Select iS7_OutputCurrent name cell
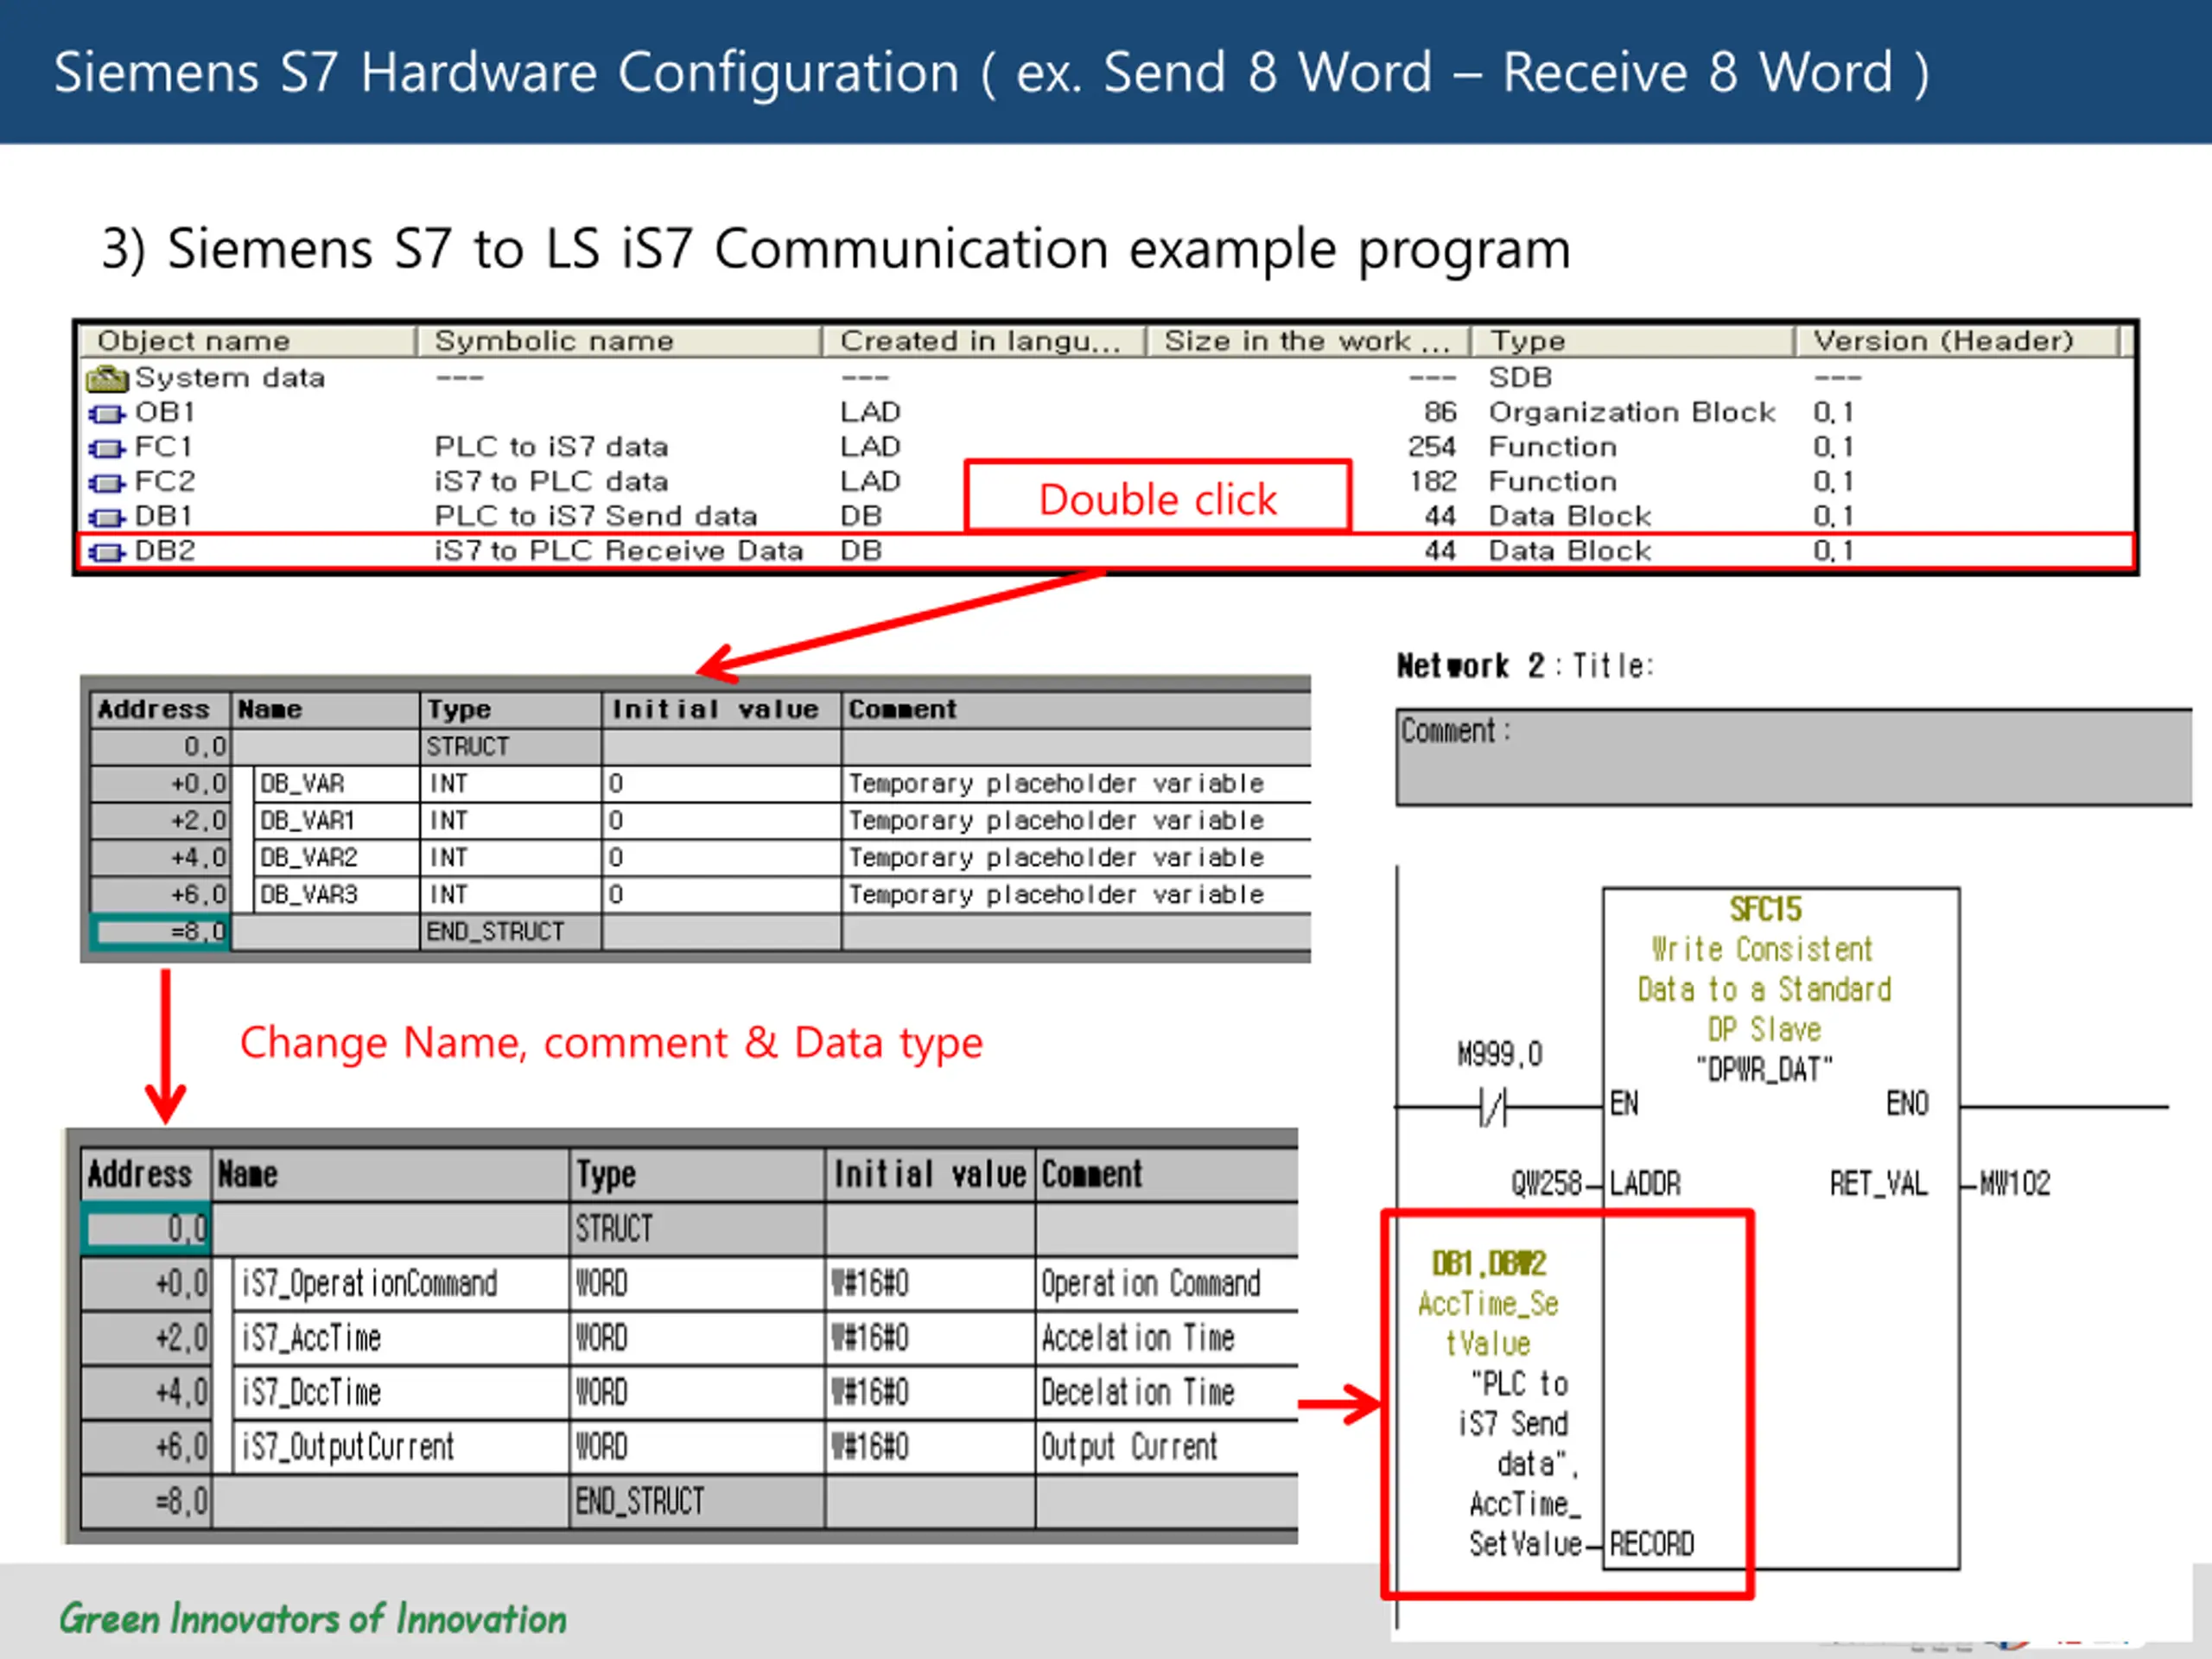2212x1659 pixels. pyautogui.click(x=400, y=1448)
